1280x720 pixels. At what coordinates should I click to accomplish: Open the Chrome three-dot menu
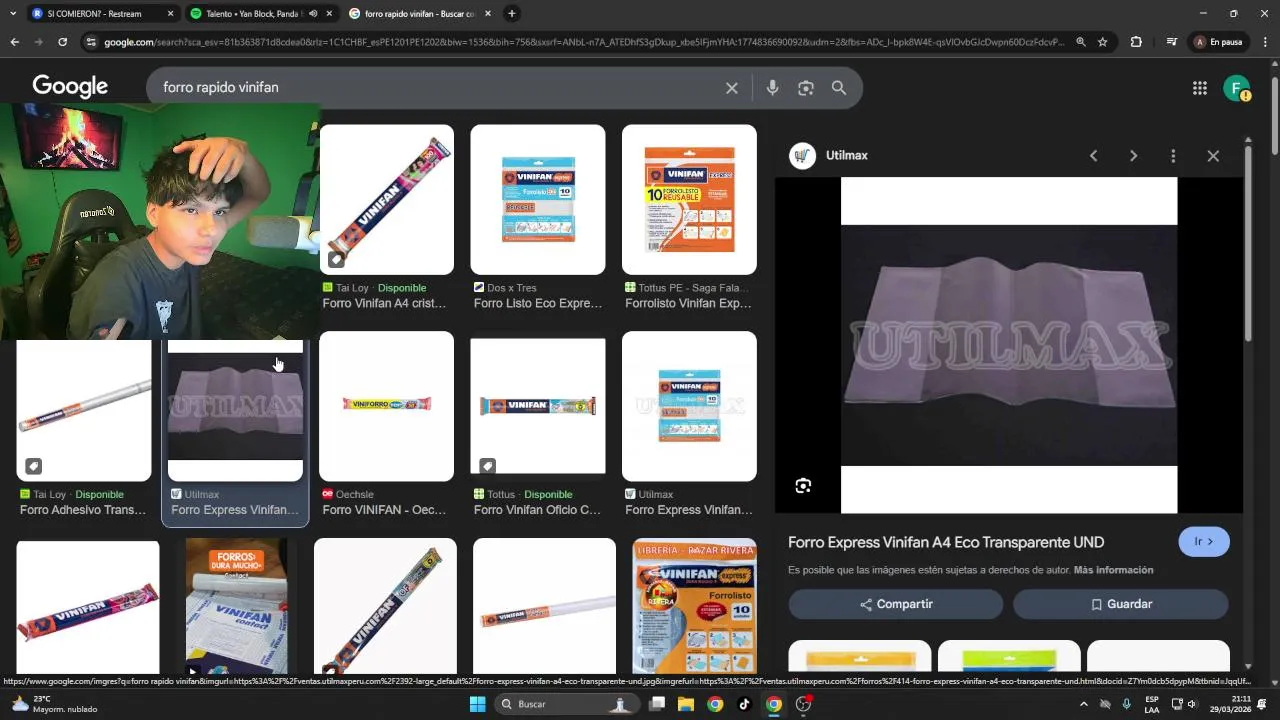pos(1265,42)
